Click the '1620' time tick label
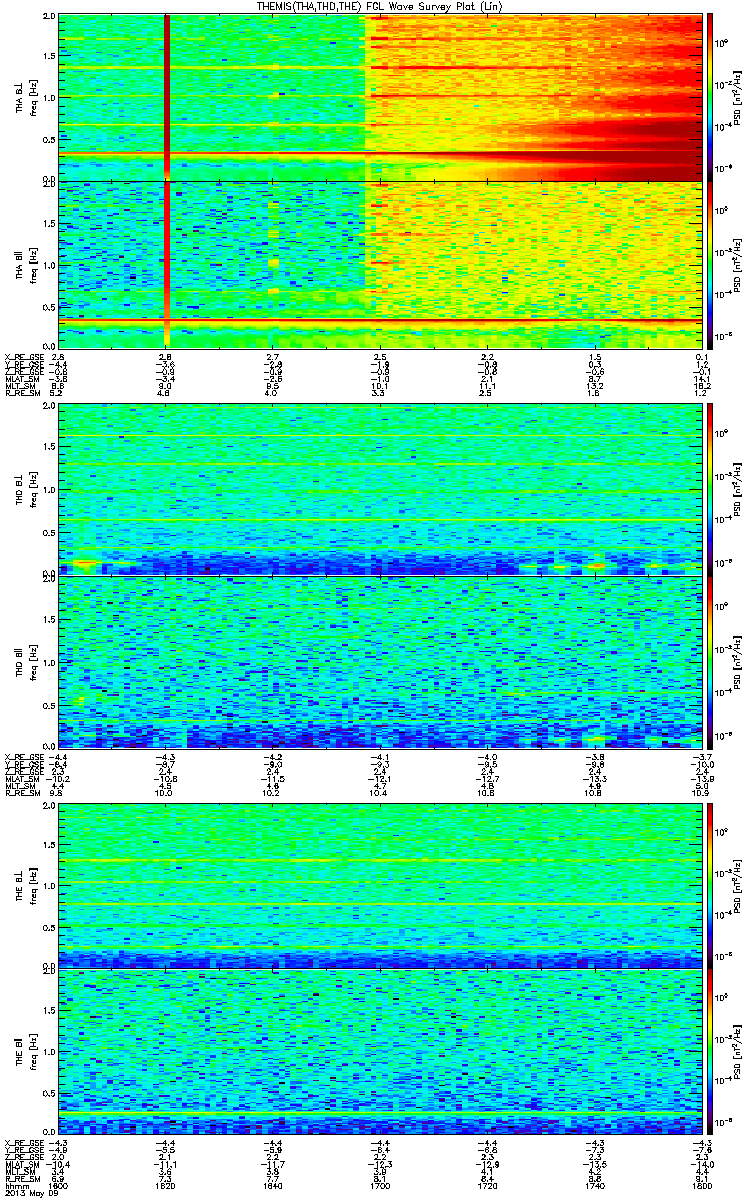 [x=166, y=1184]
